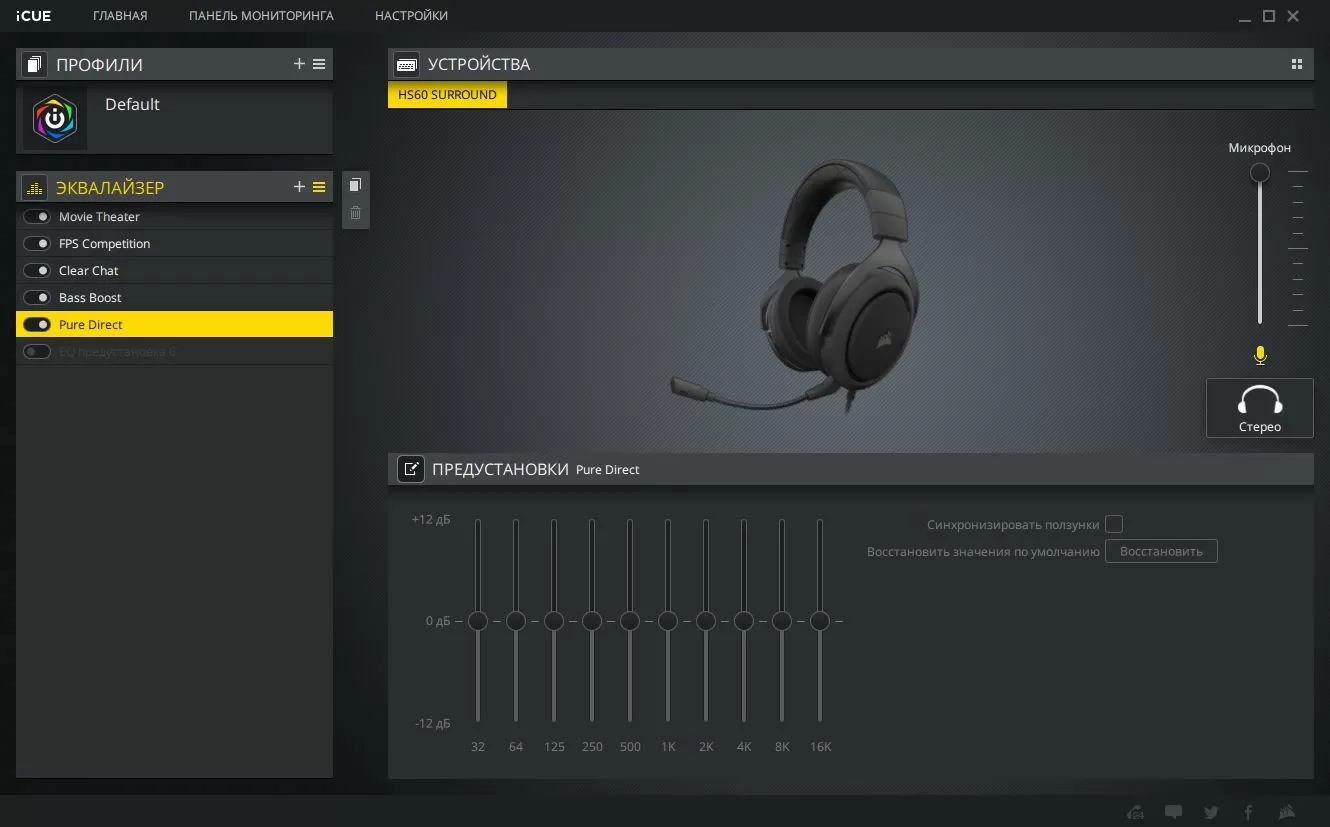
Task: Click the 64 Hz equalizer slider knob
Action: tap(516, 621)
